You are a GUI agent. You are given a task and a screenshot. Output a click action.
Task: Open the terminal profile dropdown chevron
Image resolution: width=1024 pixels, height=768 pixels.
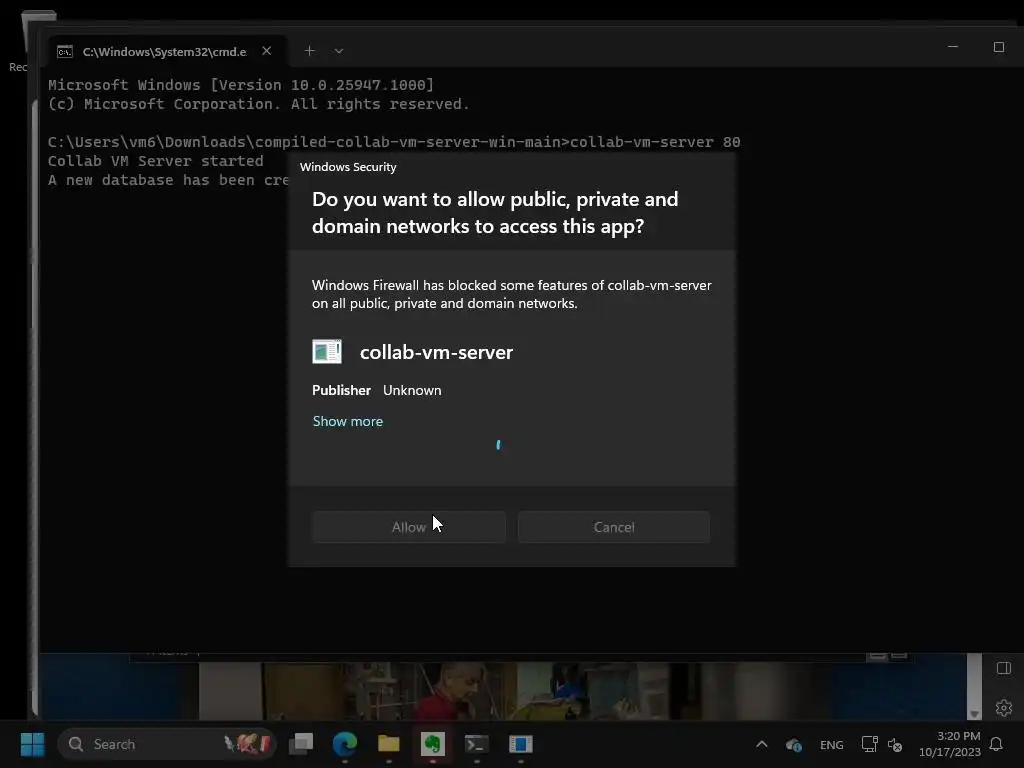click(339, 51)
